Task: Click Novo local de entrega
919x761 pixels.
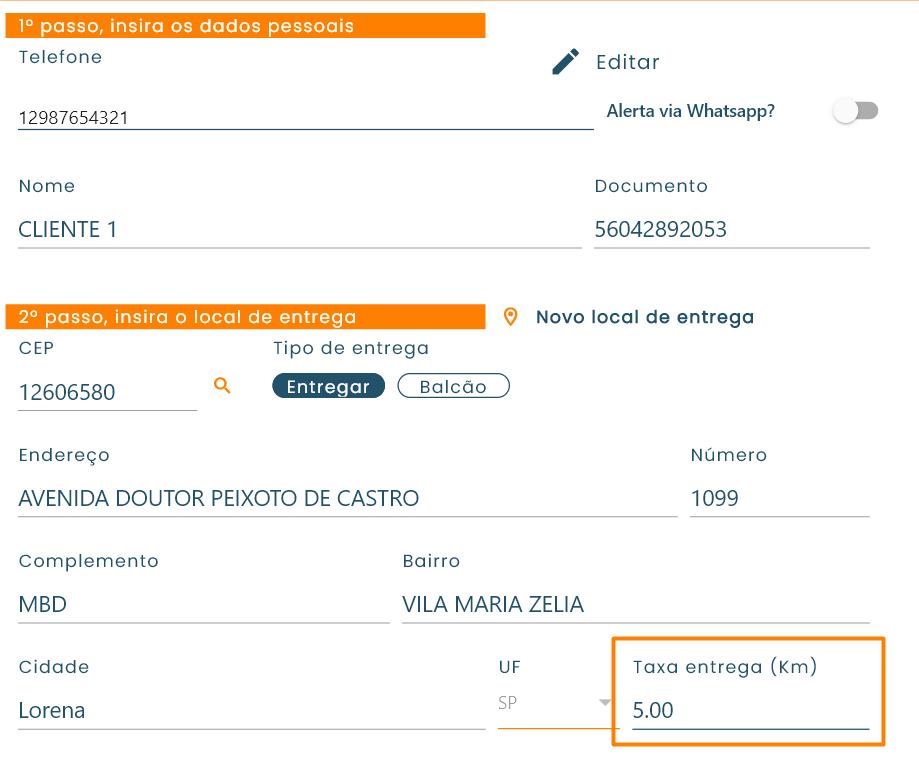Action: 644,317
